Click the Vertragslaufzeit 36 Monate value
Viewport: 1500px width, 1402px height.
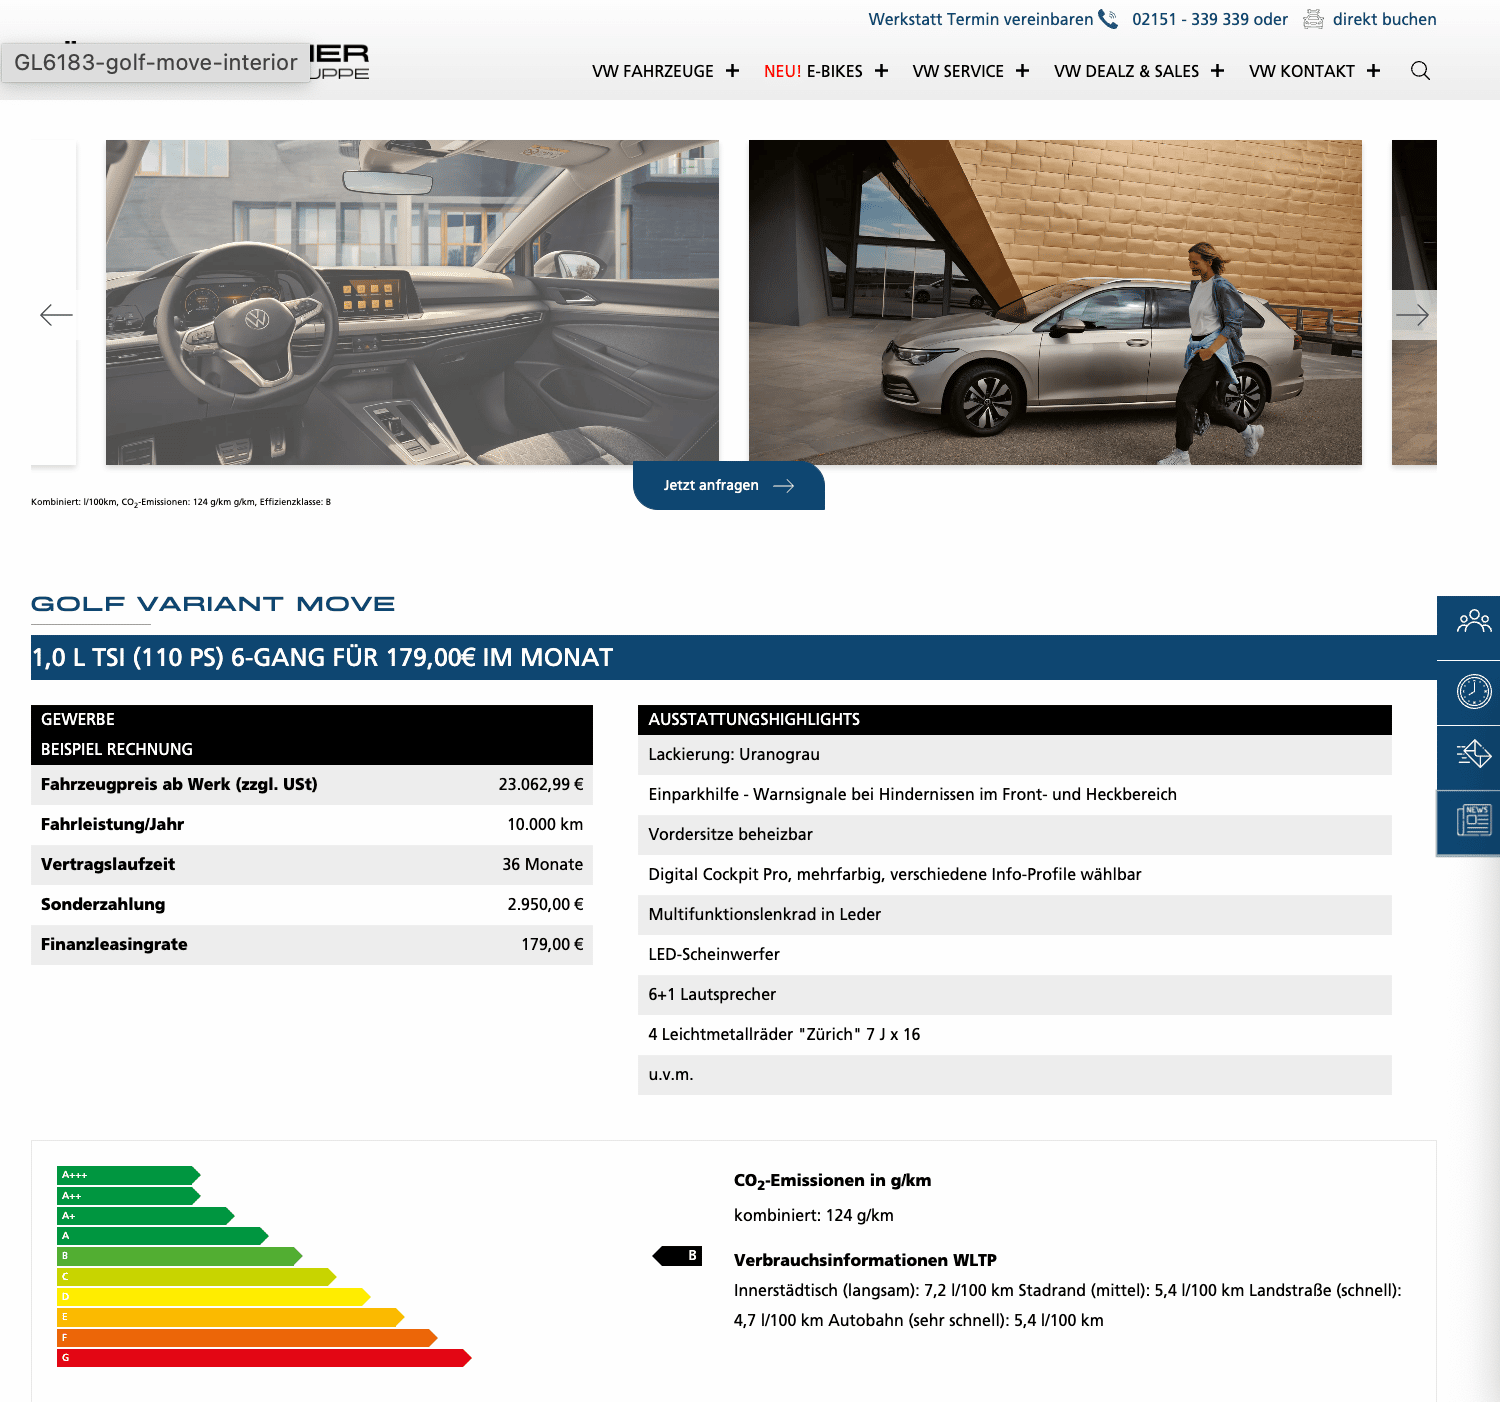coord(542,864)
